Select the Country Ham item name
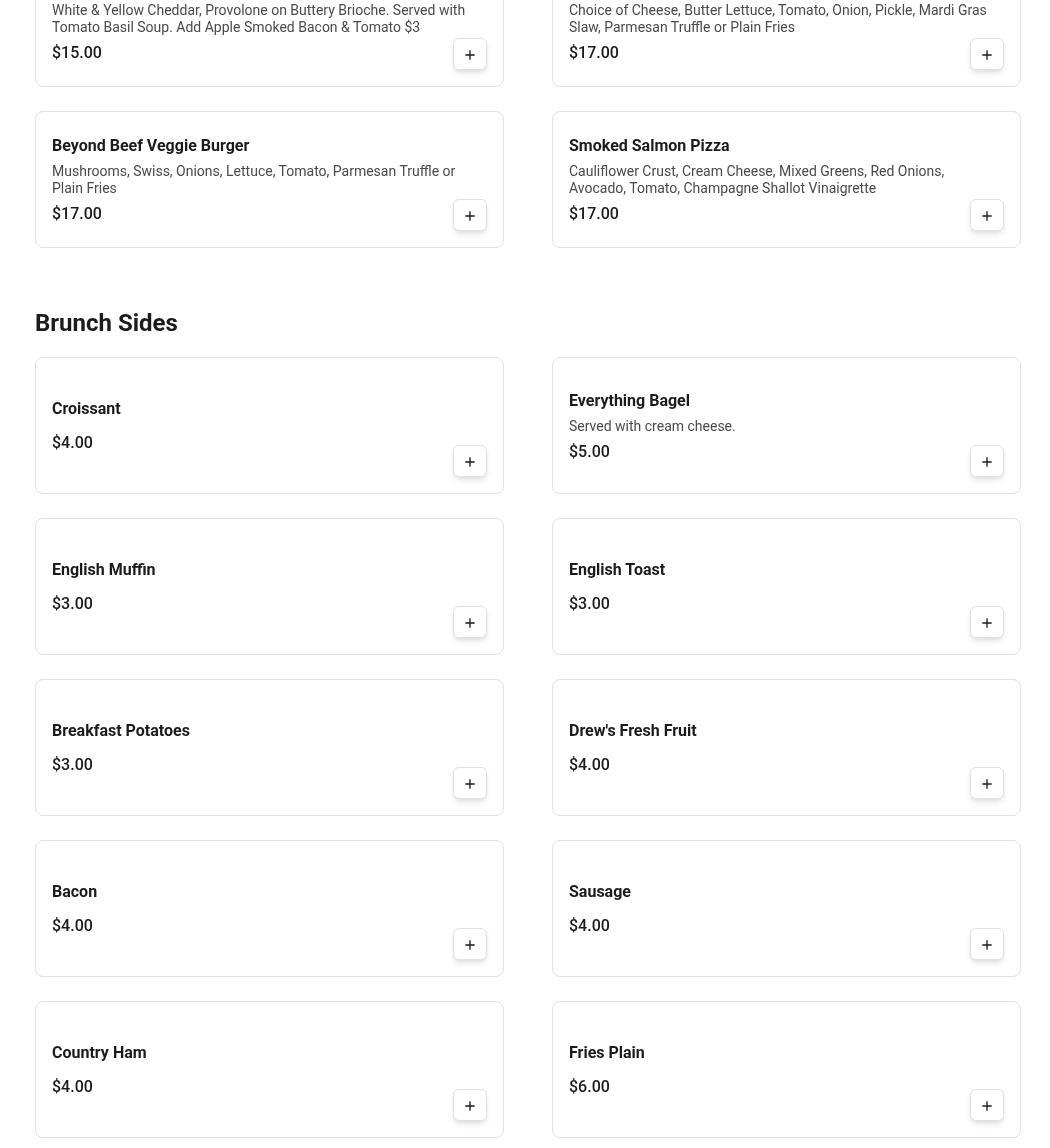Image resolution: width=1050 pixels, height=1148 pixels. tap(99, 1053)
